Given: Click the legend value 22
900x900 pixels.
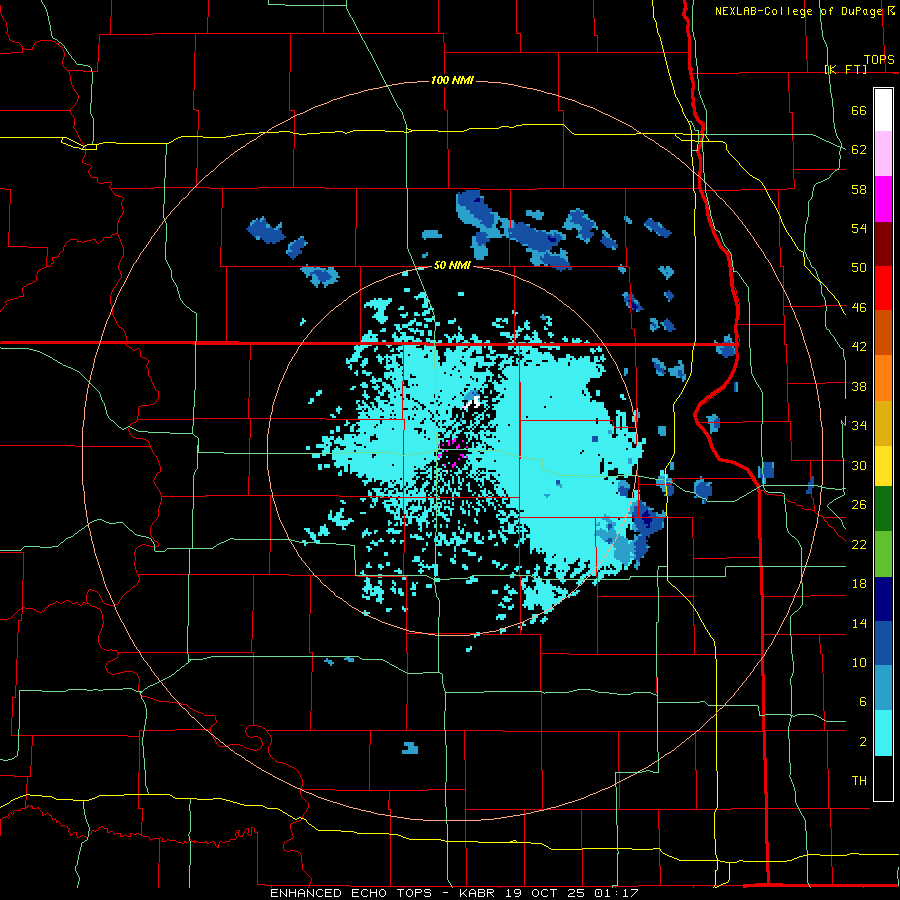Looking at the screenshot, I should pyautogui.click(x=859, y=544).
